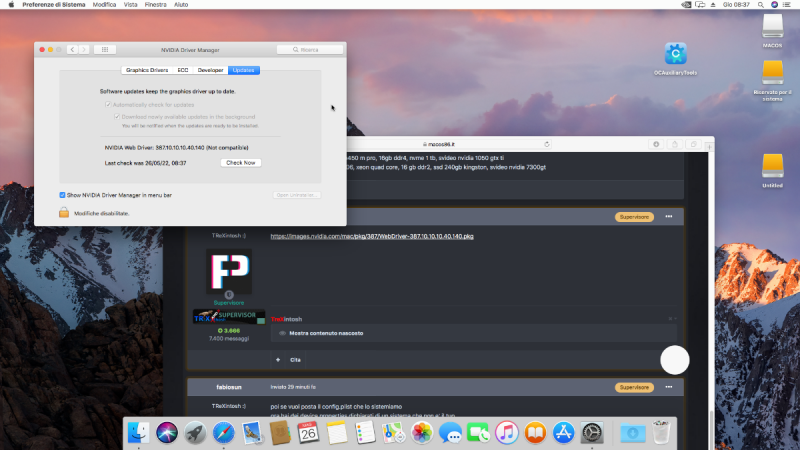Open Photos flower icon in dock
This screenshot has width=800, height=450.
click(x=422, y=433)
